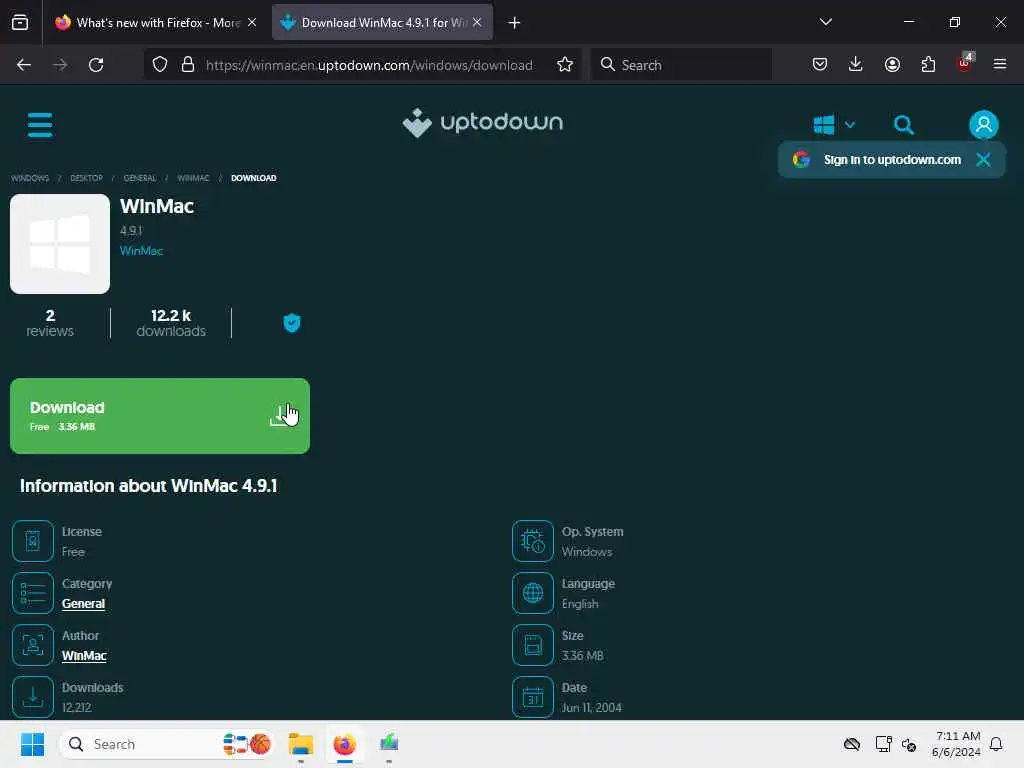The image size is (1024, 768).
Task: Open the General category link
Action: pos(83,603)
